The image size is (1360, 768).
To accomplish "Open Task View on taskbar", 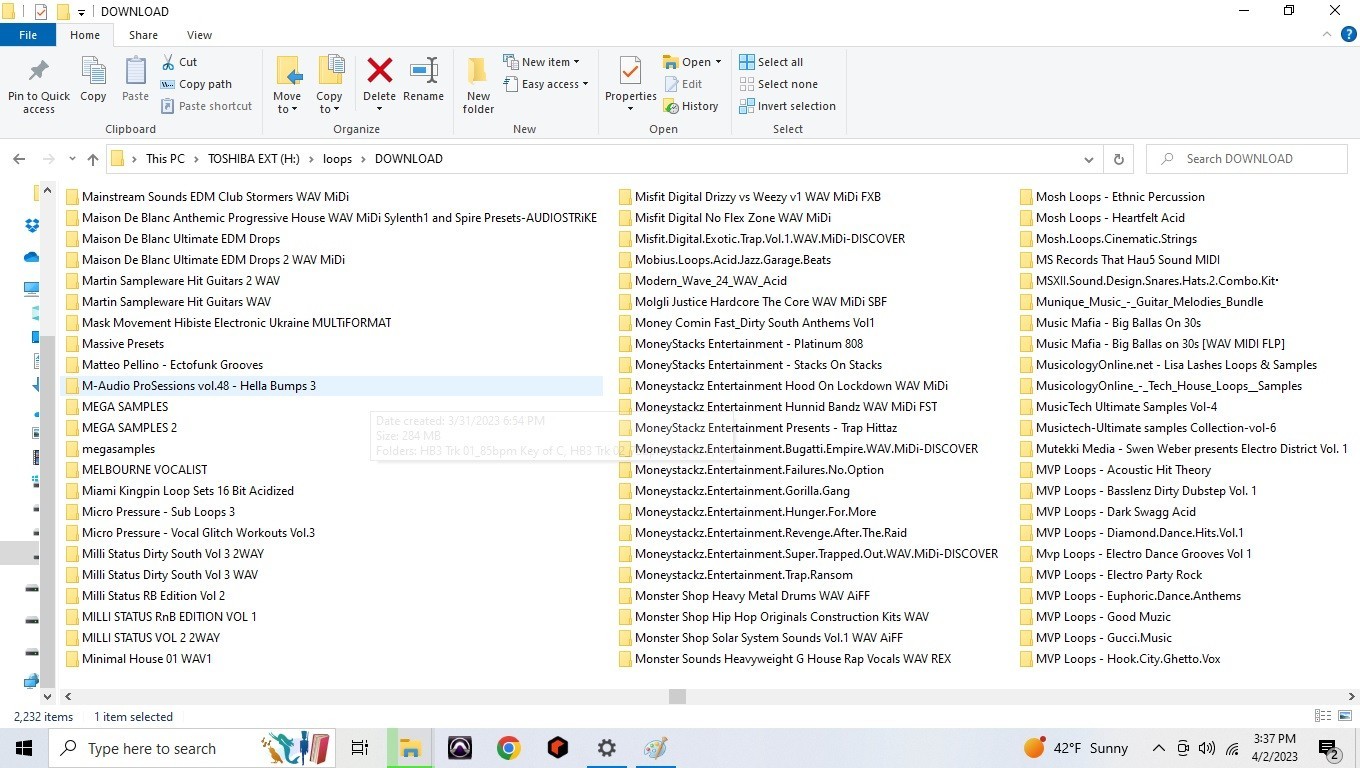I will point(360,748).
